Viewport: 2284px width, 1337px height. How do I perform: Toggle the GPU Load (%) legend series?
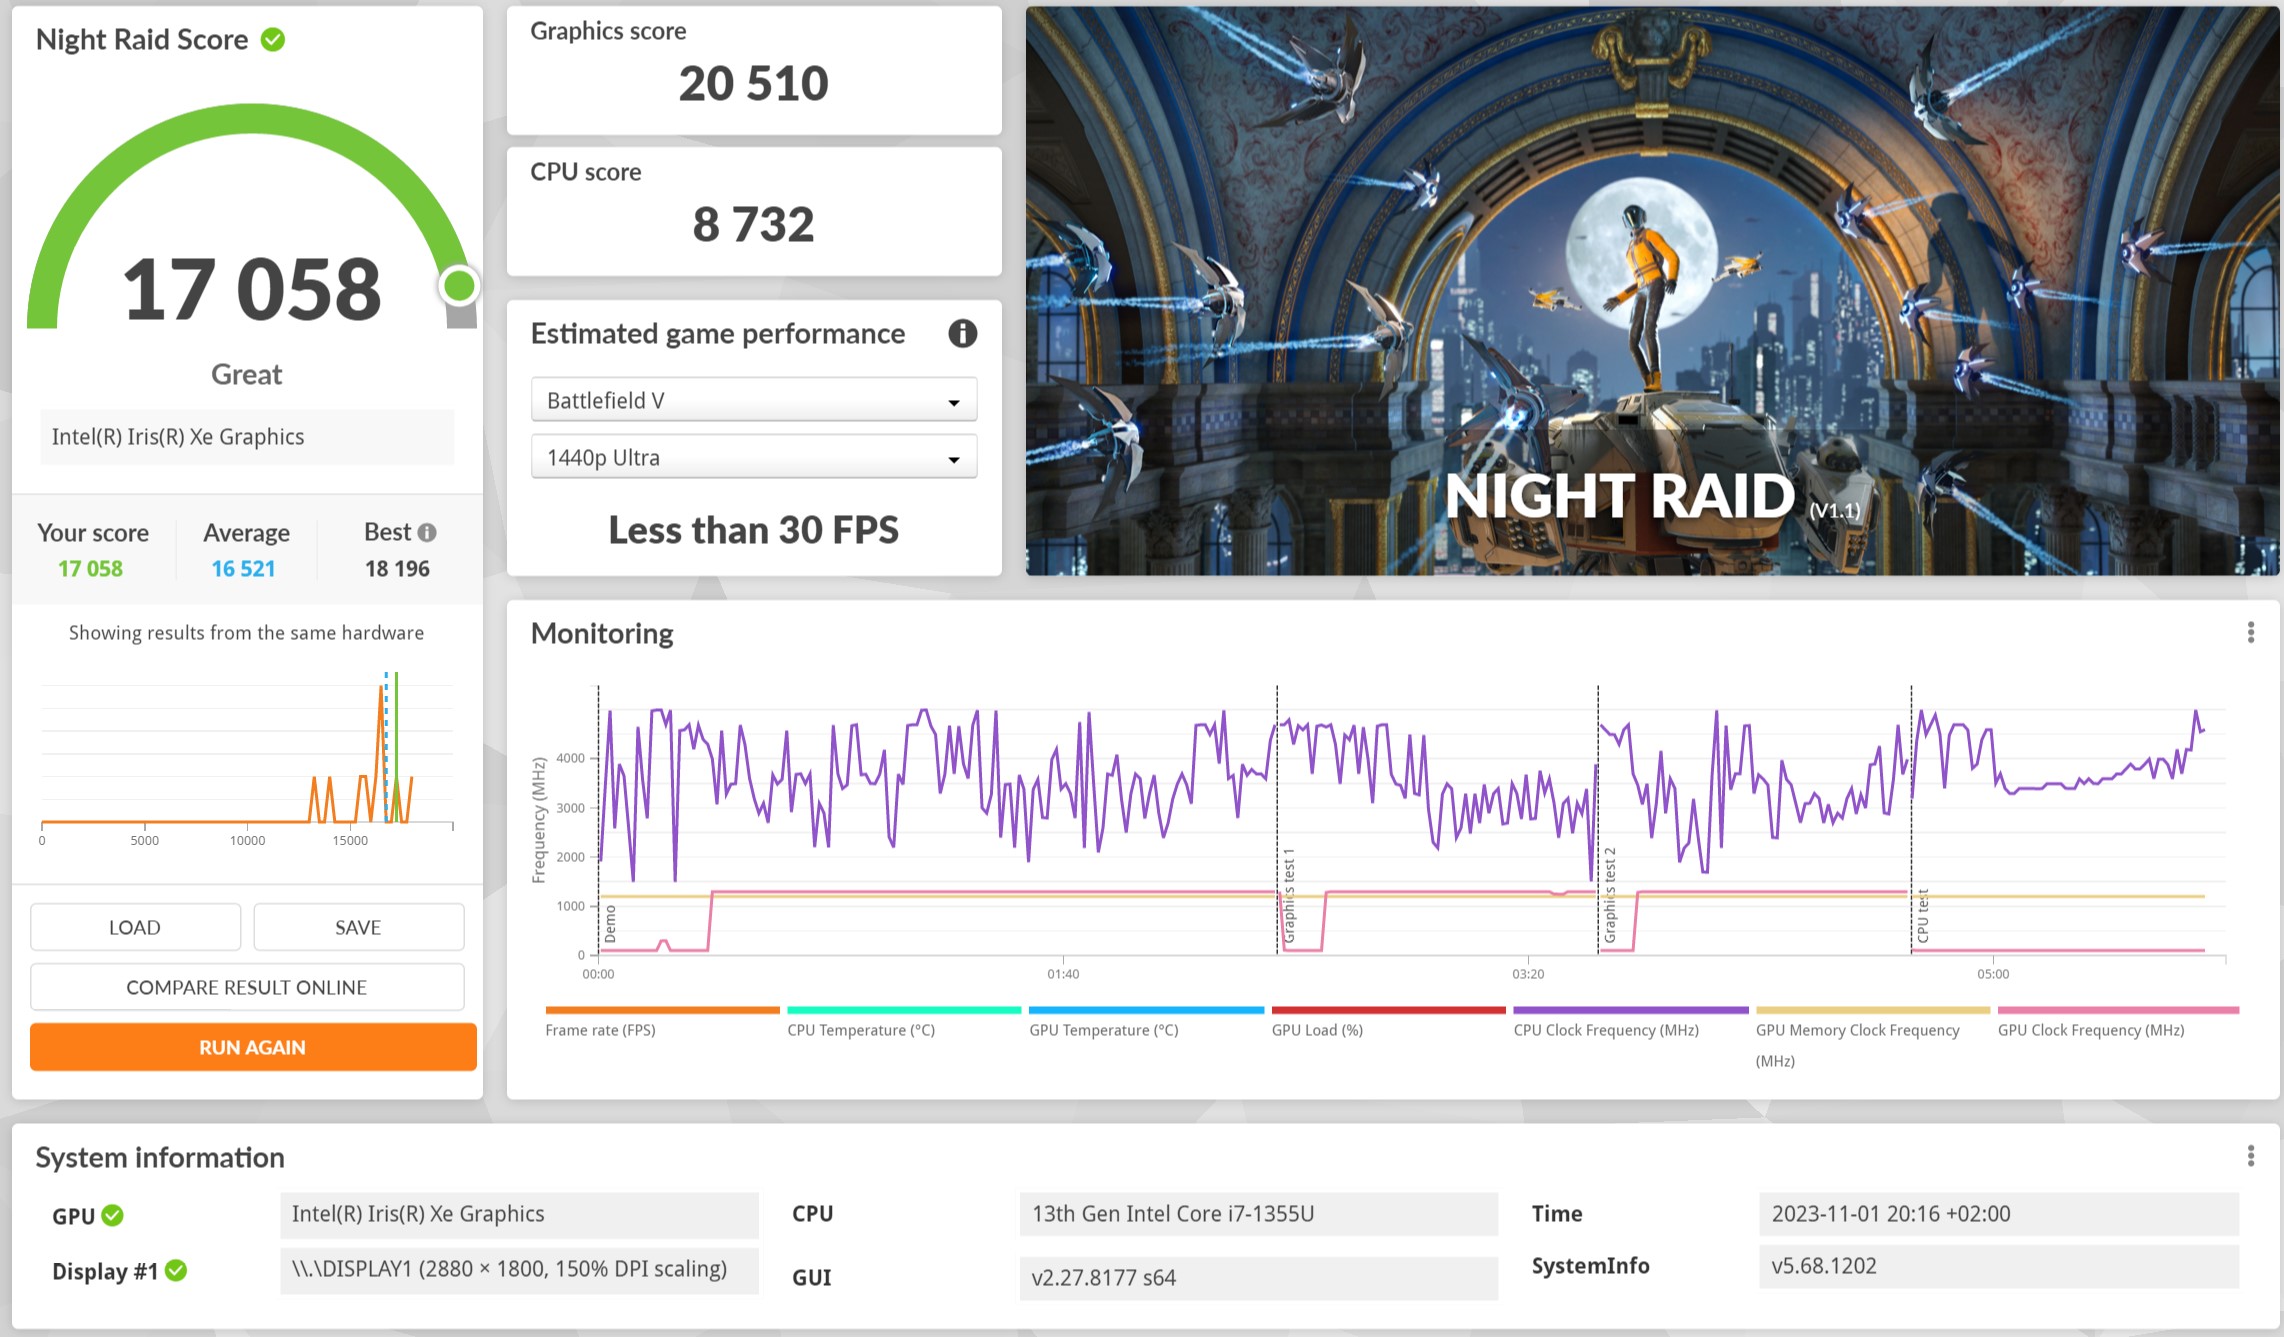pyautogui.click(x=1388, y=1022)
